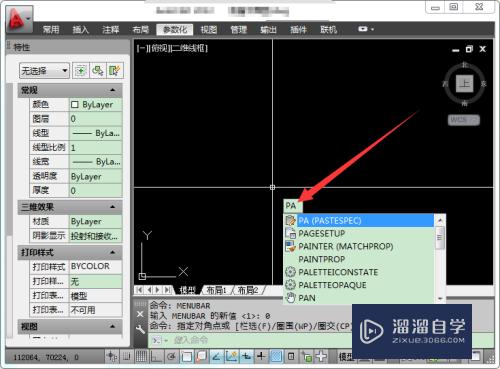
Task: Select PA (PASTESPEC) from the suggestion list
Action: click(359, 220)
